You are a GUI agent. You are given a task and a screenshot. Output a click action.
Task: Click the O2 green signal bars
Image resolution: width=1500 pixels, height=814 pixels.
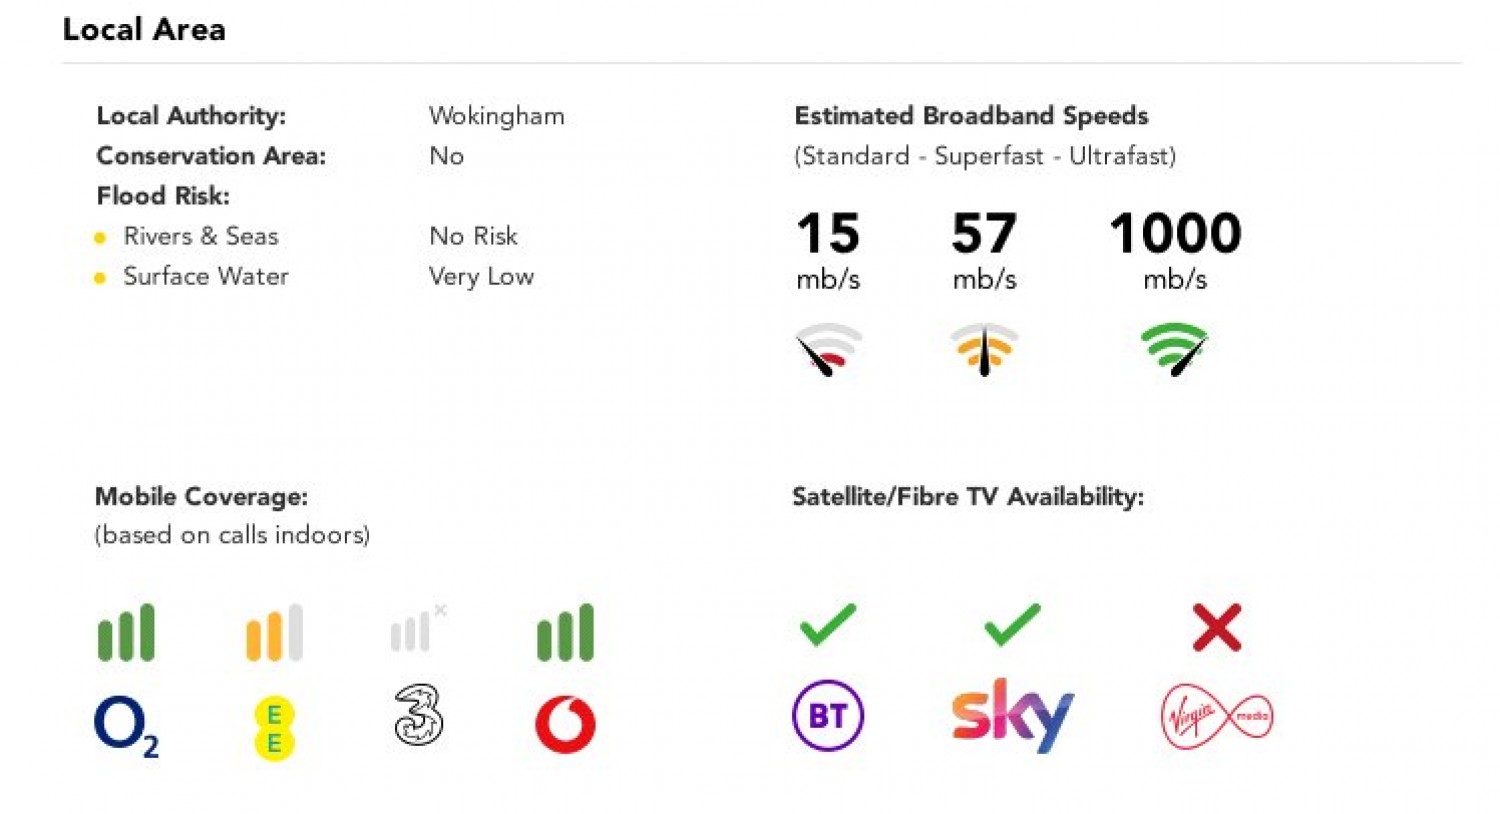click(x=126, y=632)
